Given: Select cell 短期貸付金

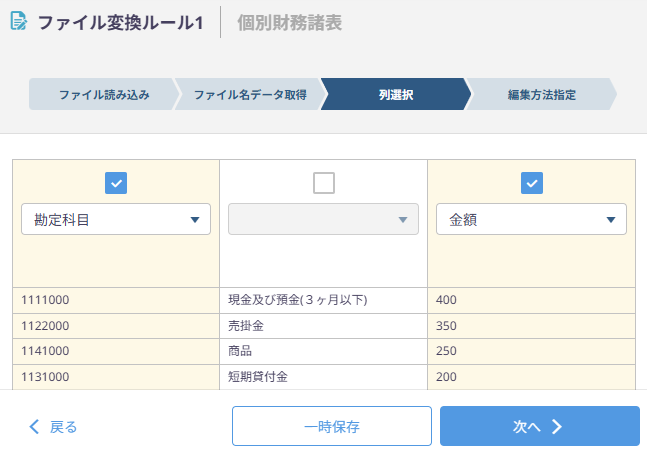Looking at the screenshot, I should click(324, 377).
